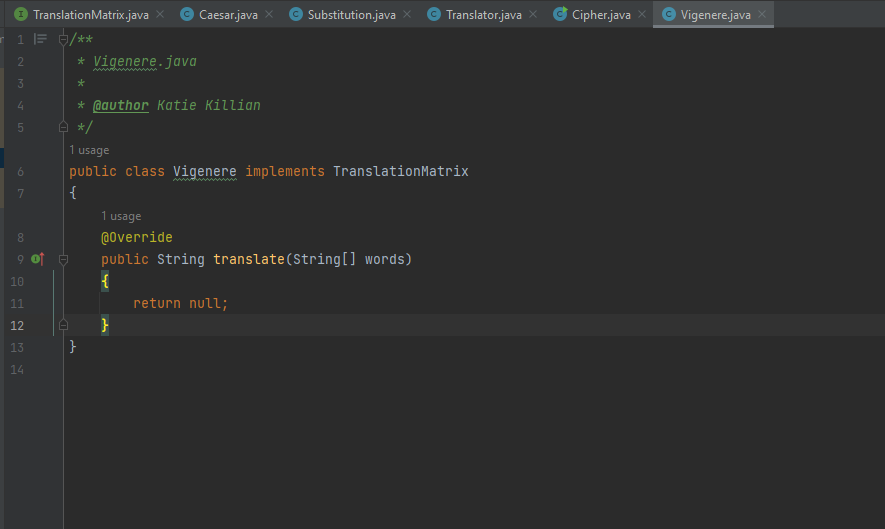
Task: Open the Substitution.java tab
Action: 351,15
